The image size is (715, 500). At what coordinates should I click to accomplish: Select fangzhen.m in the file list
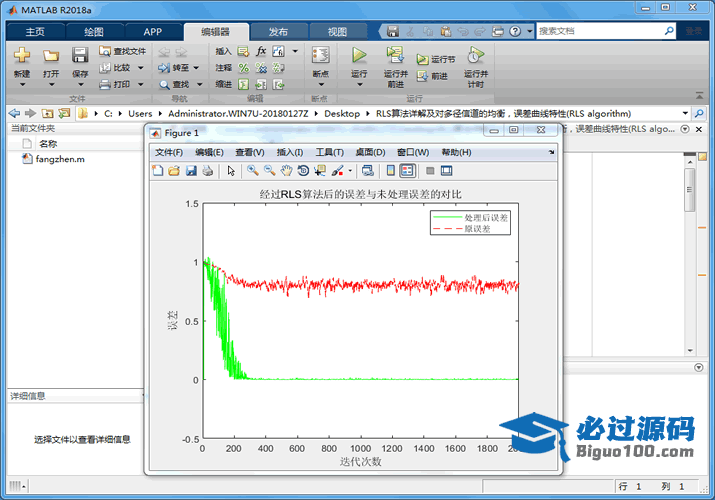[x=60, y=159]
